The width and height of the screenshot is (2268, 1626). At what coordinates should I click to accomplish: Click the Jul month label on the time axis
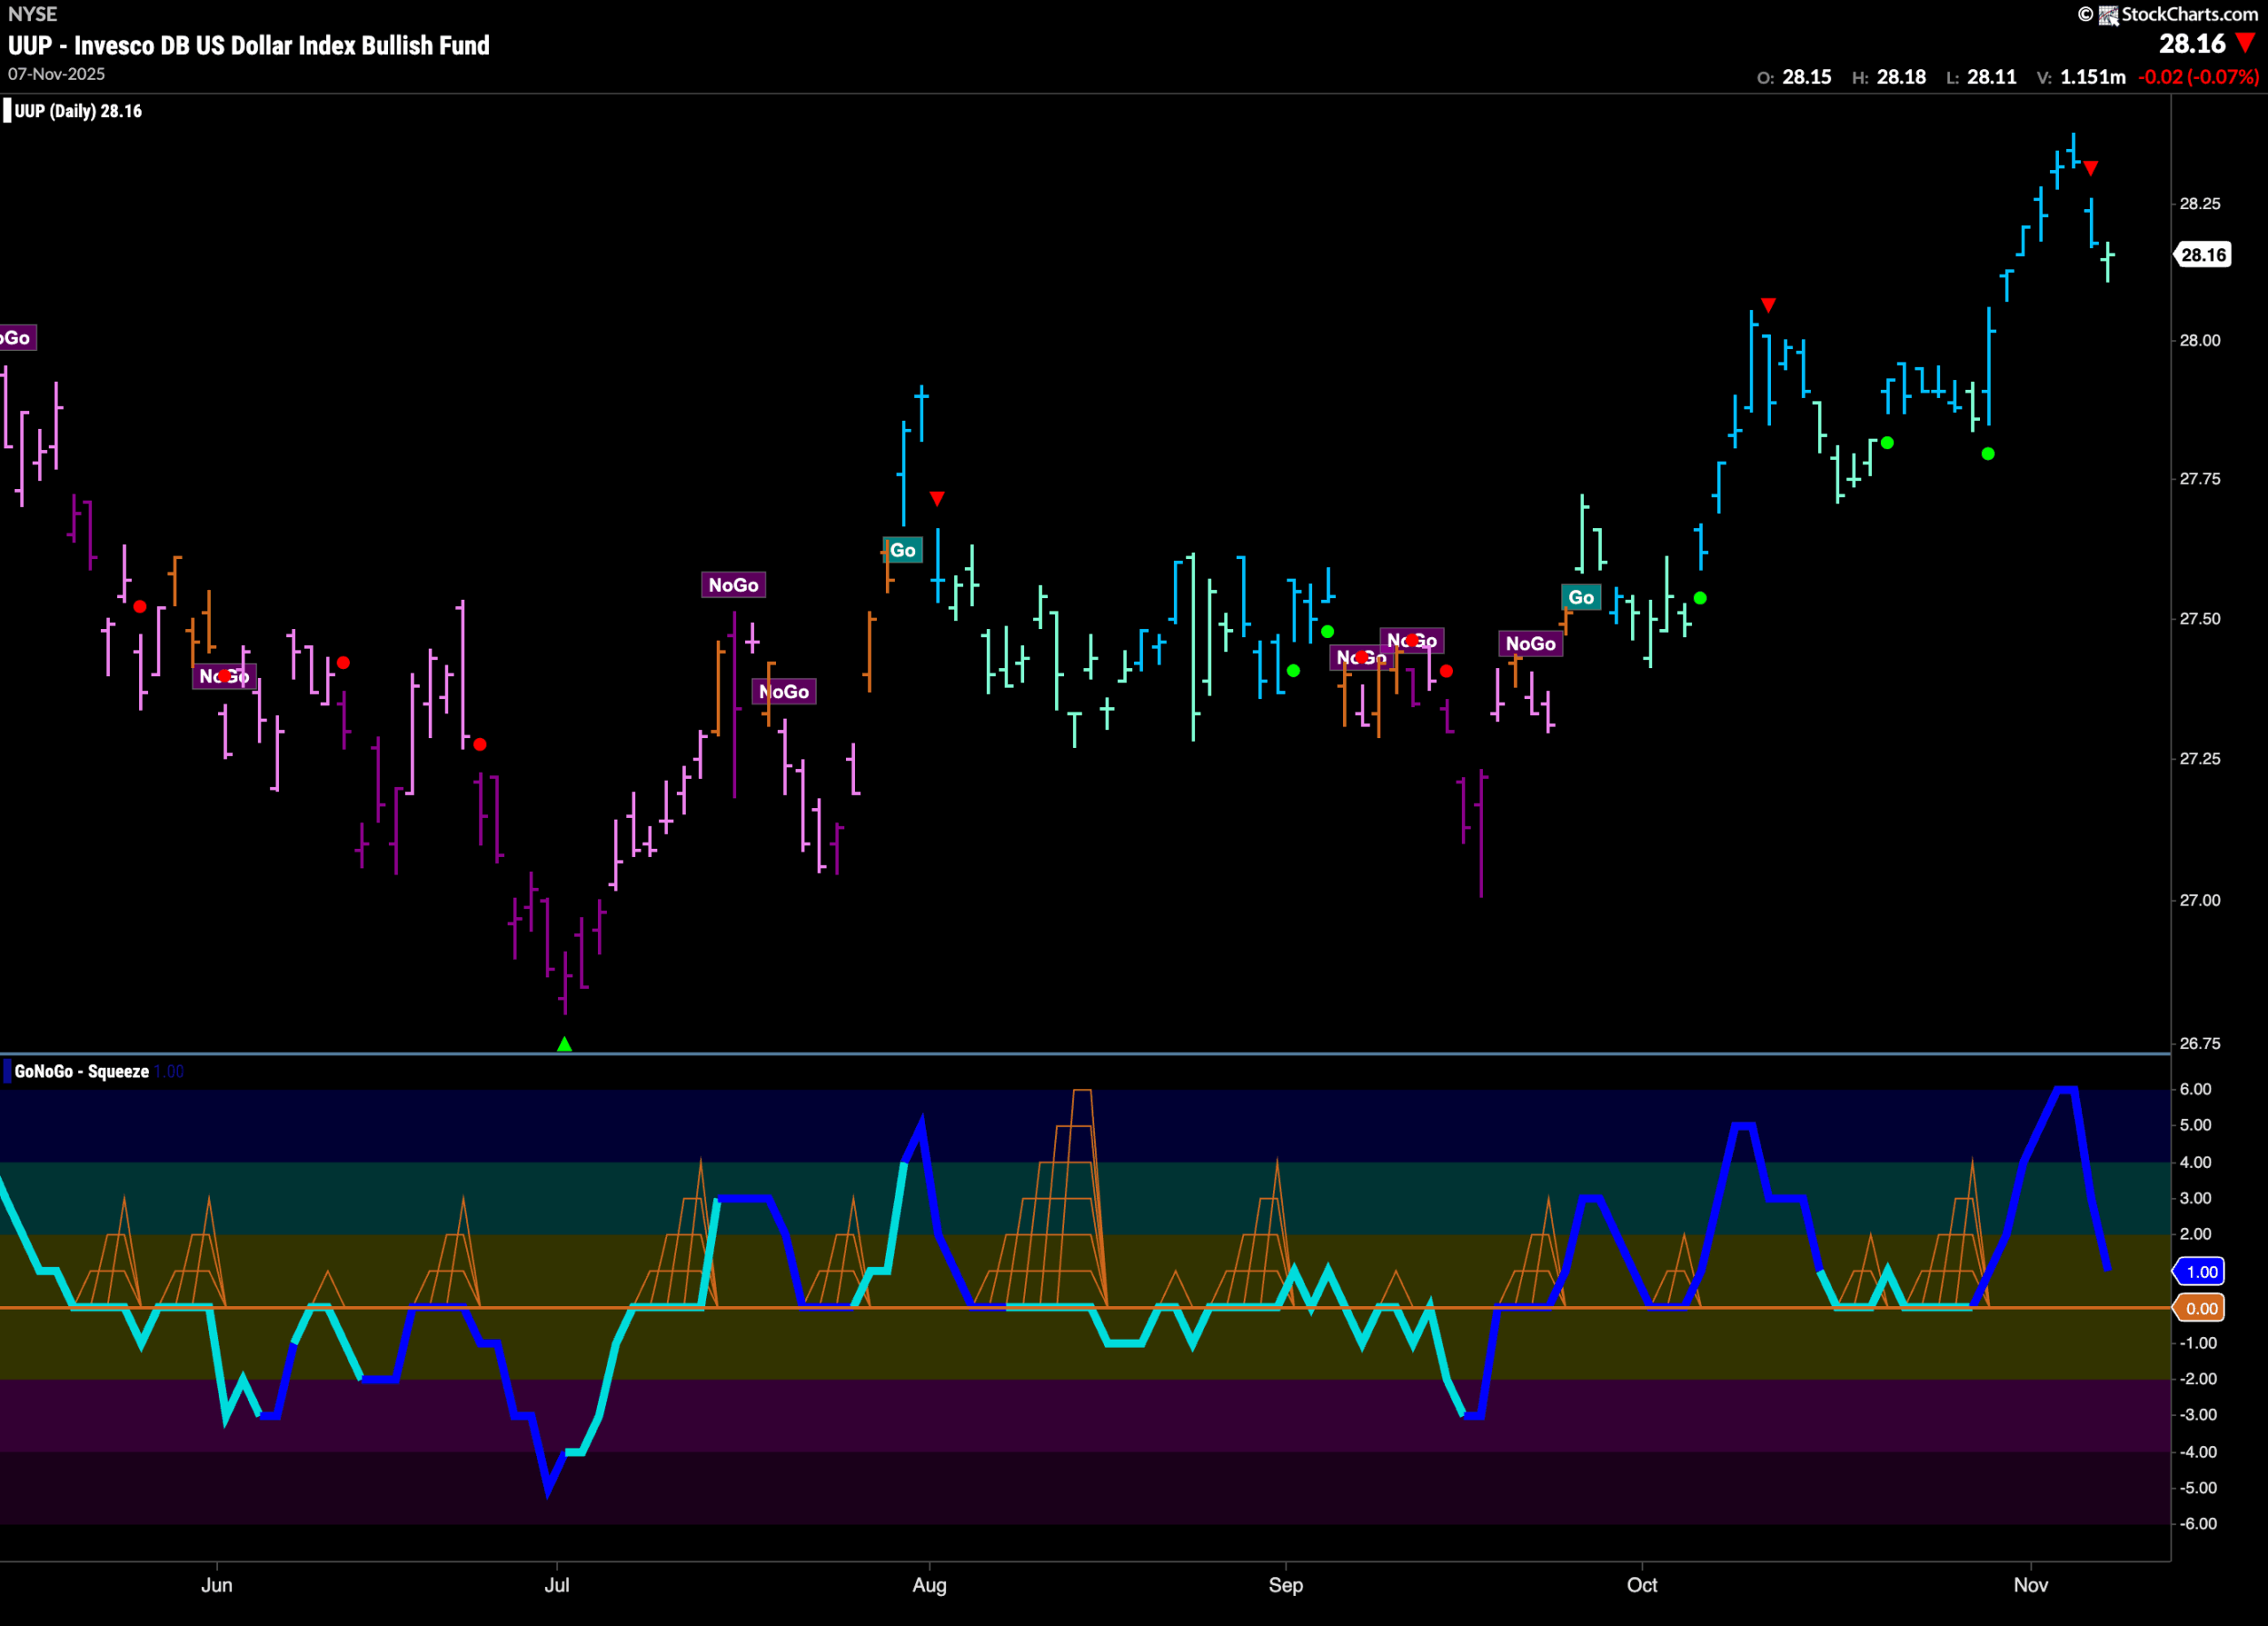tap(557, 1585)
